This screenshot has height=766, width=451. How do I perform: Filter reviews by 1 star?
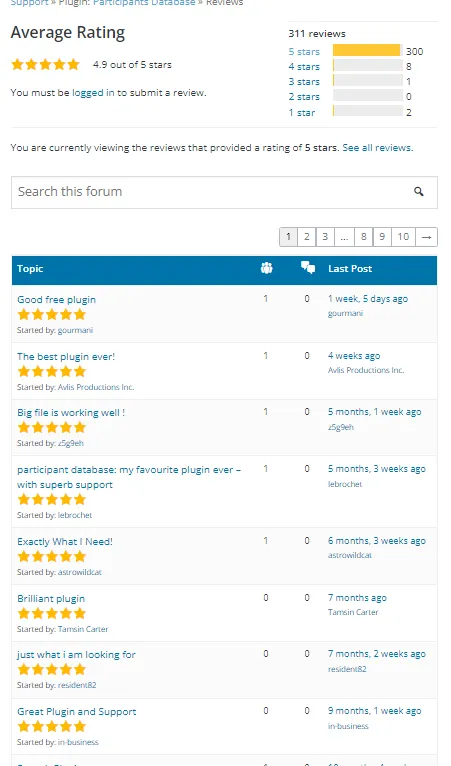click(x=301, y=112)
